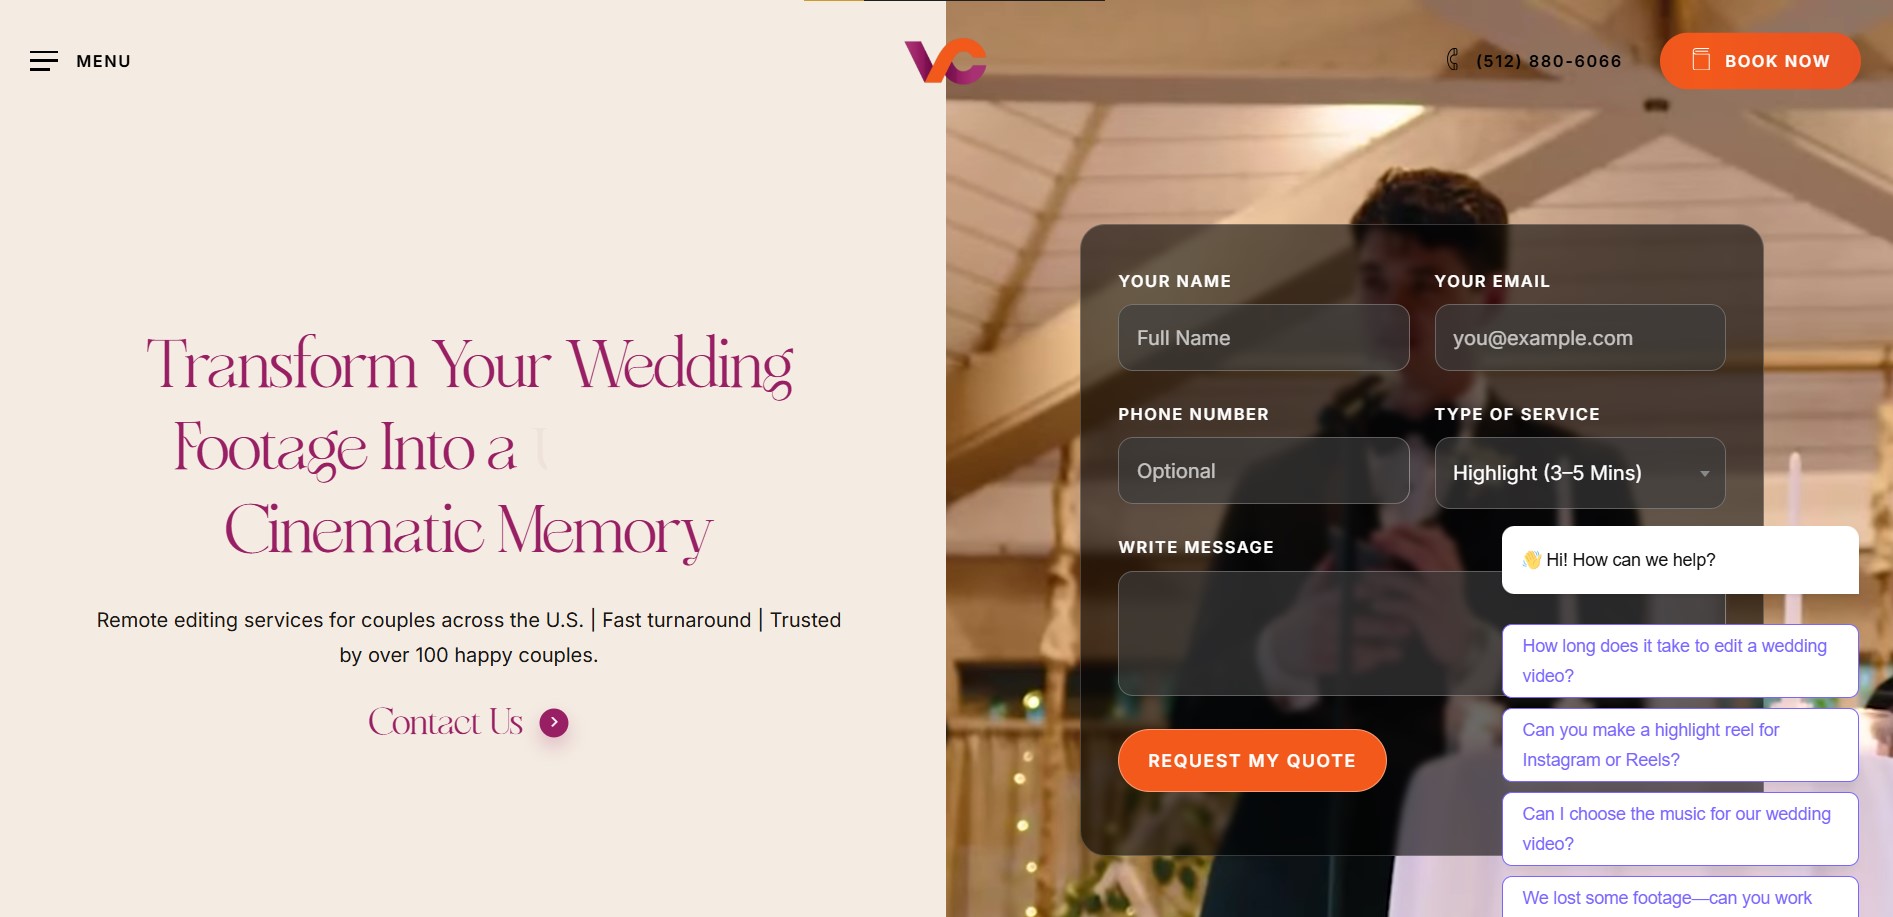Focus the Full Name field
The image size is (1893, 917).
coord(1264,338)
